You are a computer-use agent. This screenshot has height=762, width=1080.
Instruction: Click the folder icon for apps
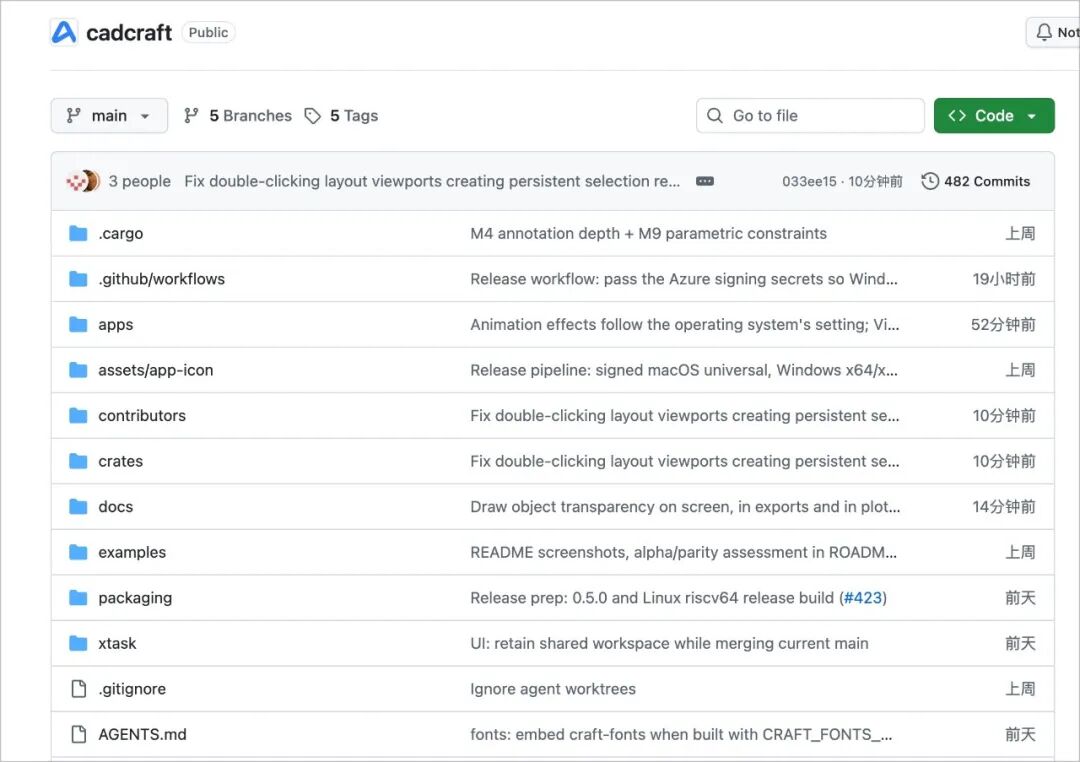(79, 325)
